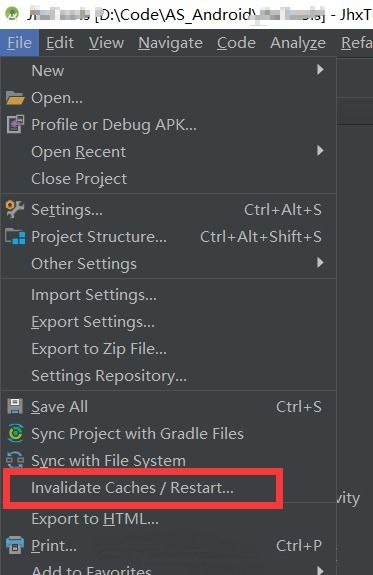Click the Profile or Debug APK icon
This screenshot has height=575, width=373.
coord(15,124)
